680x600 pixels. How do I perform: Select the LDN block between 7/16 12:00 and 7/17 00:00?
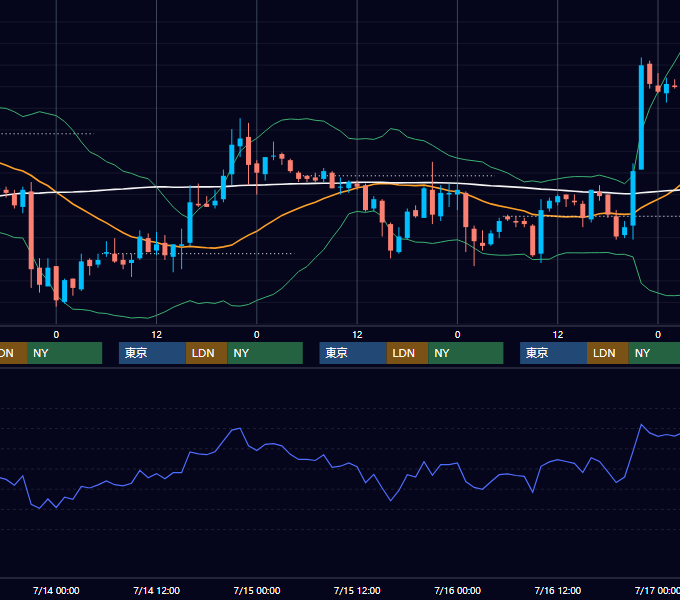pos(608,353)
